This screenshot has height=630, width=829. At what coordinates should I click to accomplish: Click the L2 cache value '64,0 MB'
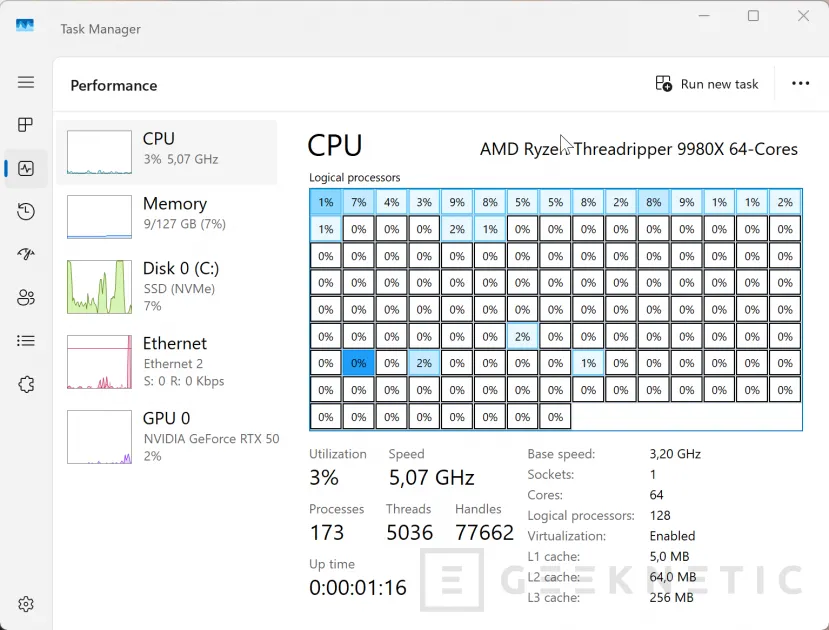tap(673, 577)
